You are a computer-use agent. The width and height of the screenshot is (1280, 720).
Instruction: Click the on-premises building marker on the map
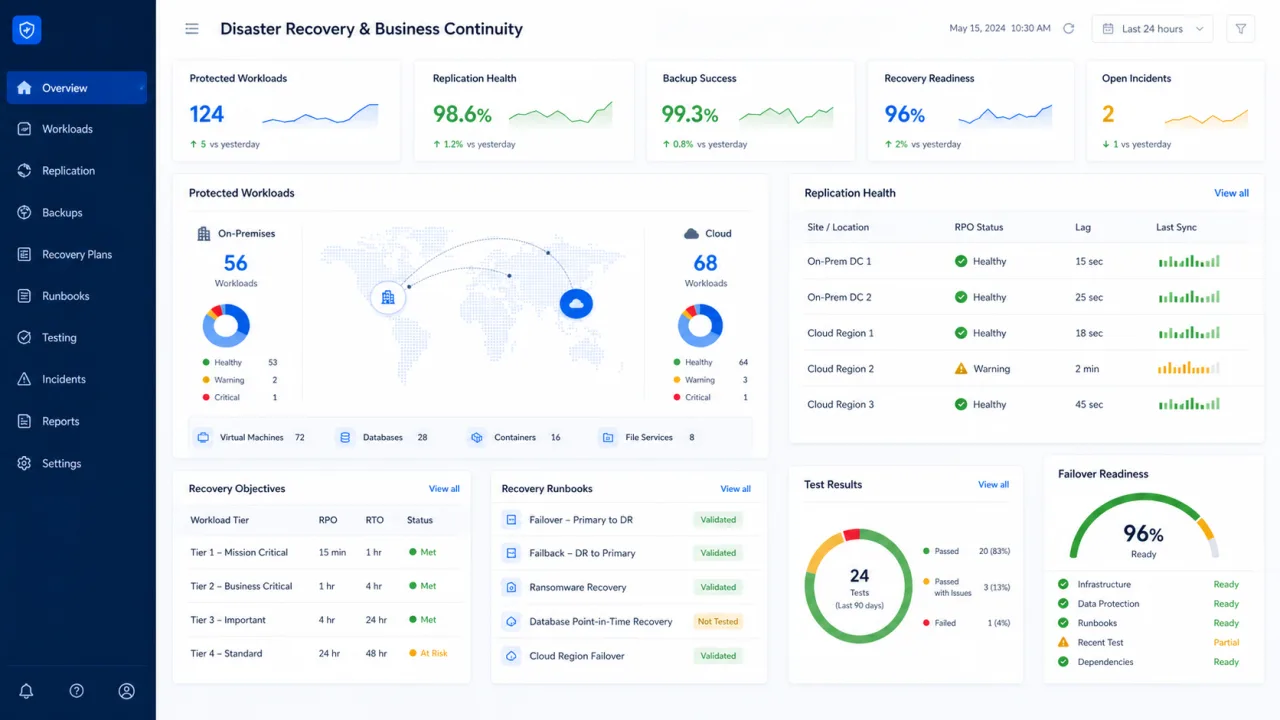click(388, 298)
